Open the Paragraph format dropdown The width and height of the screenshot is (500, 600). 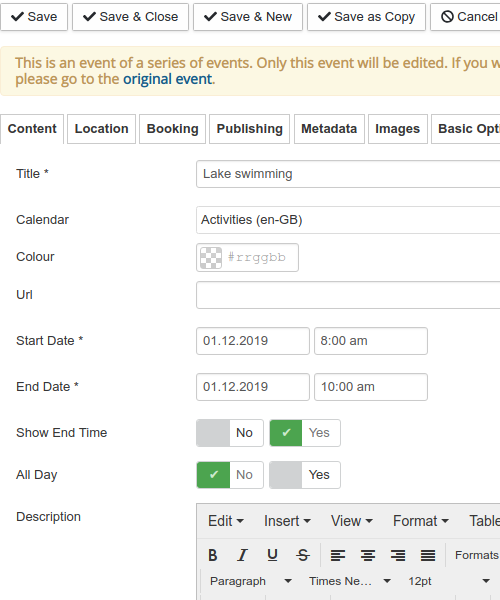[x=251, y=581]
